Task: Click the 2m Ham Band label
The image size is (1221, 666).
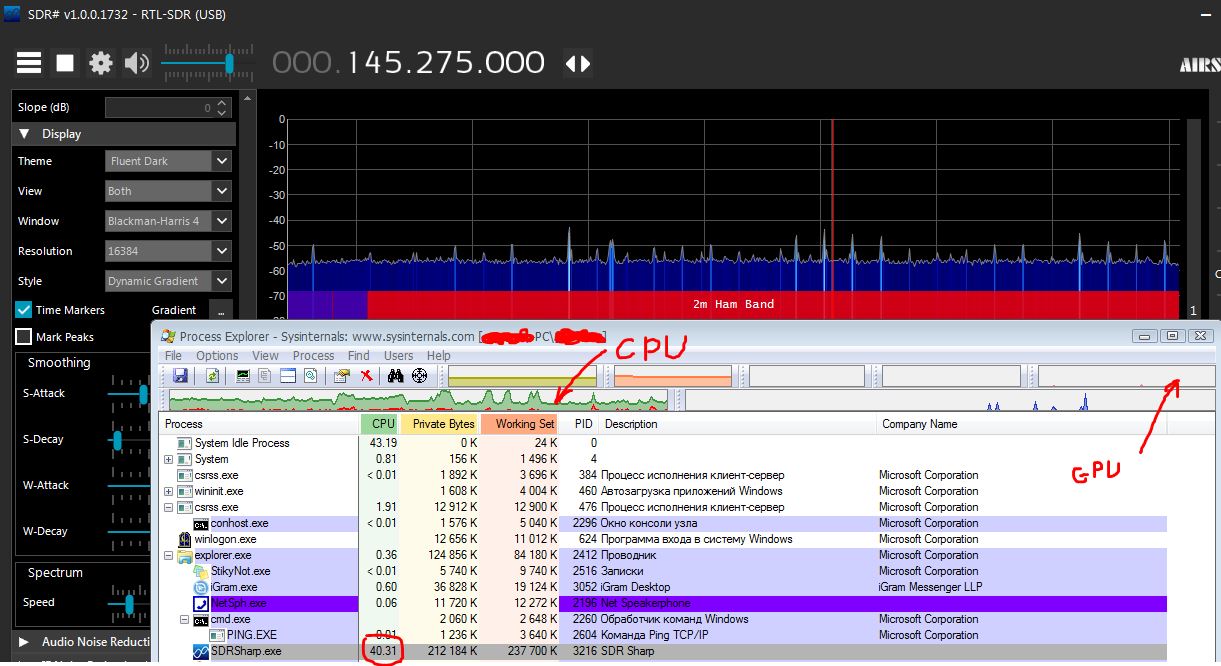Action: click(x=733, y=304)
